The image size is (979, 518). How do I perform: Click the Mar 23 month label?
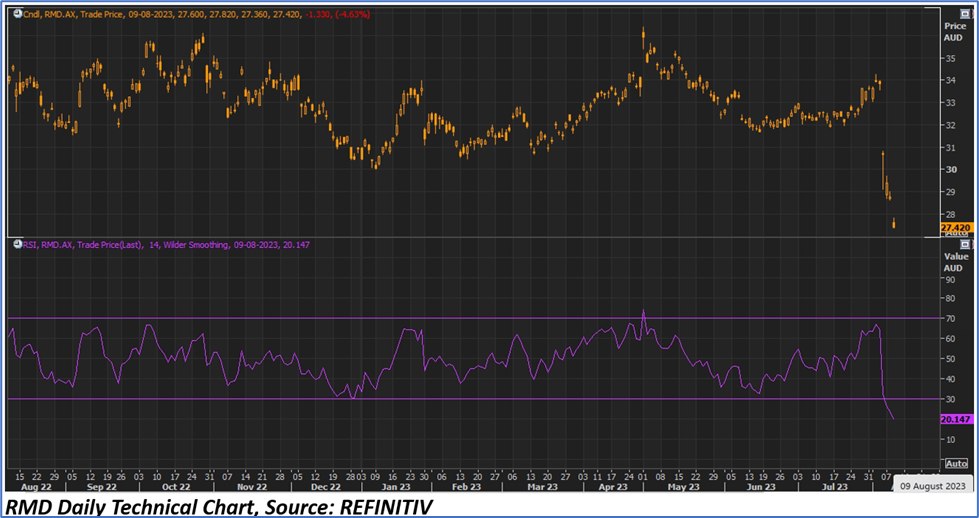click(543, 487)
